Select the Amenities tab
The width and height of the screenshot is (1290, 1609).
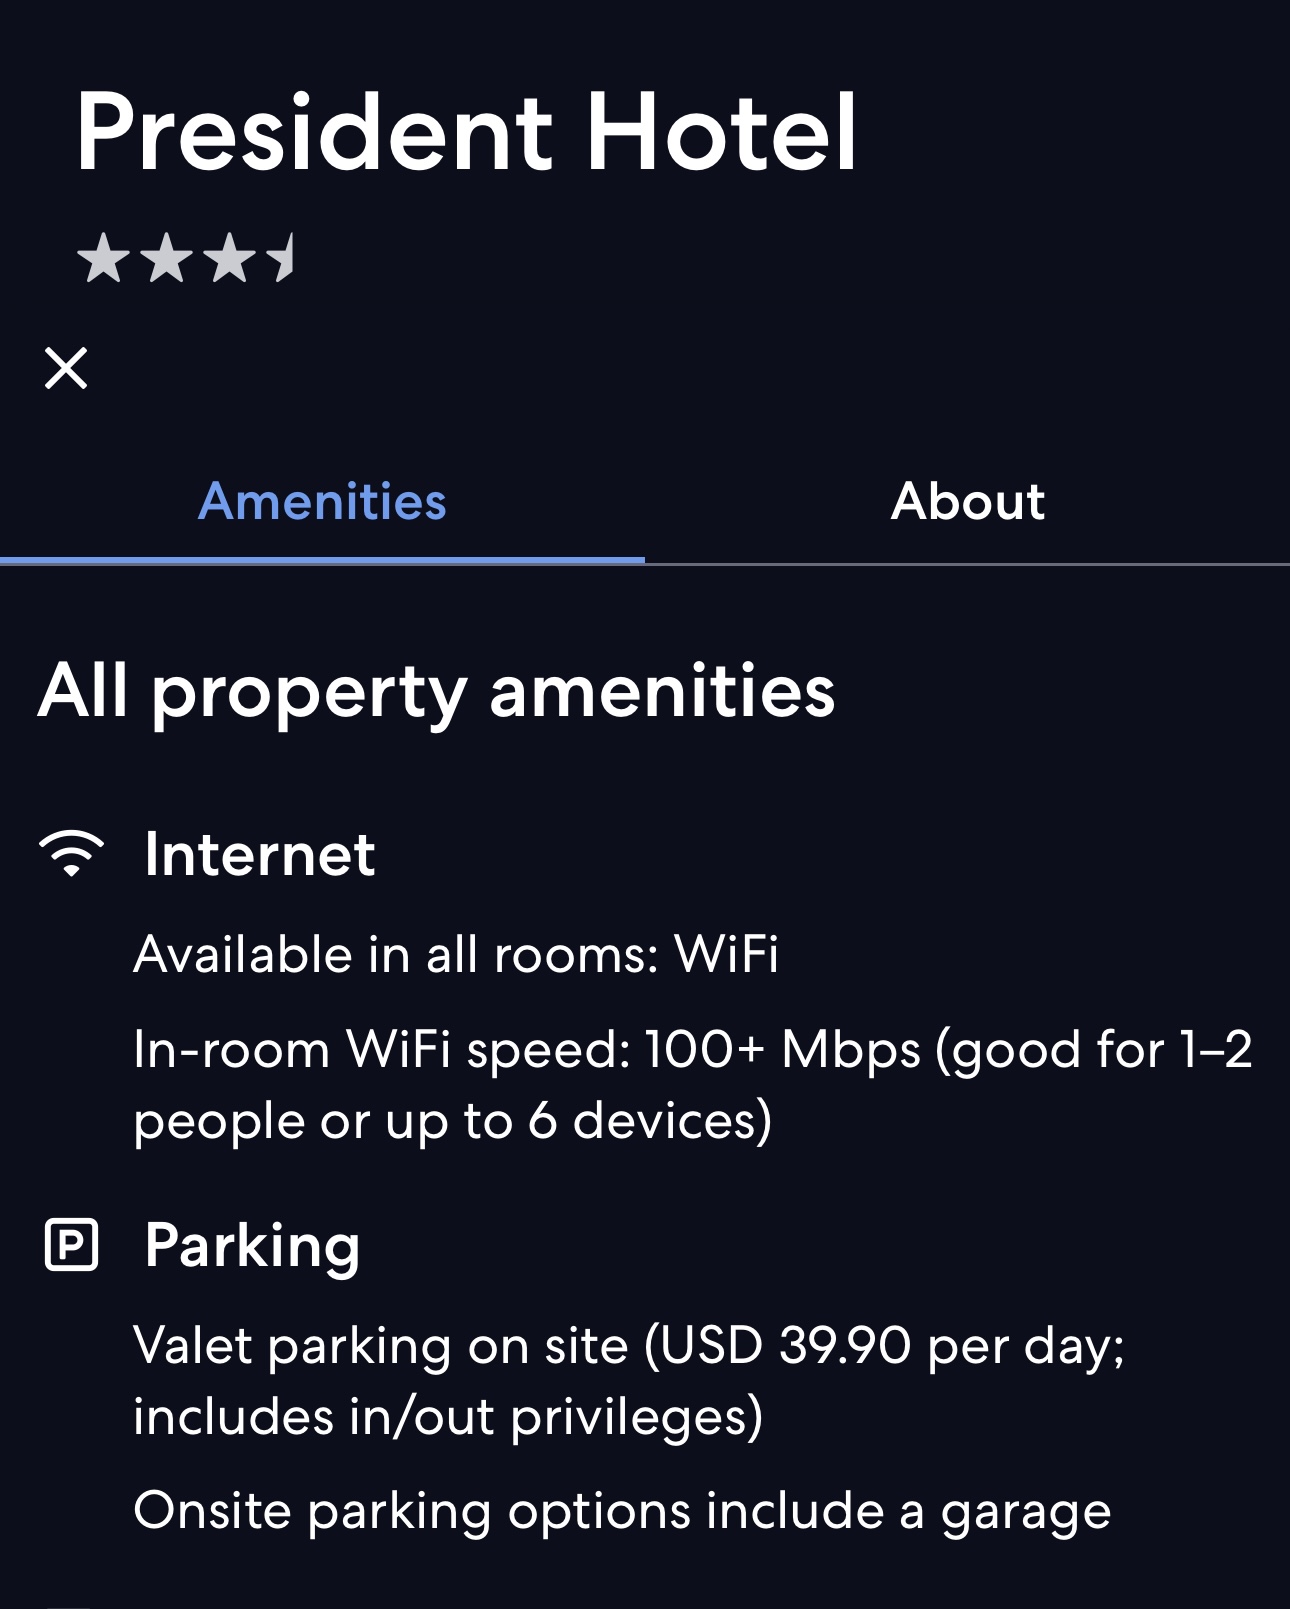click(322, 501)
